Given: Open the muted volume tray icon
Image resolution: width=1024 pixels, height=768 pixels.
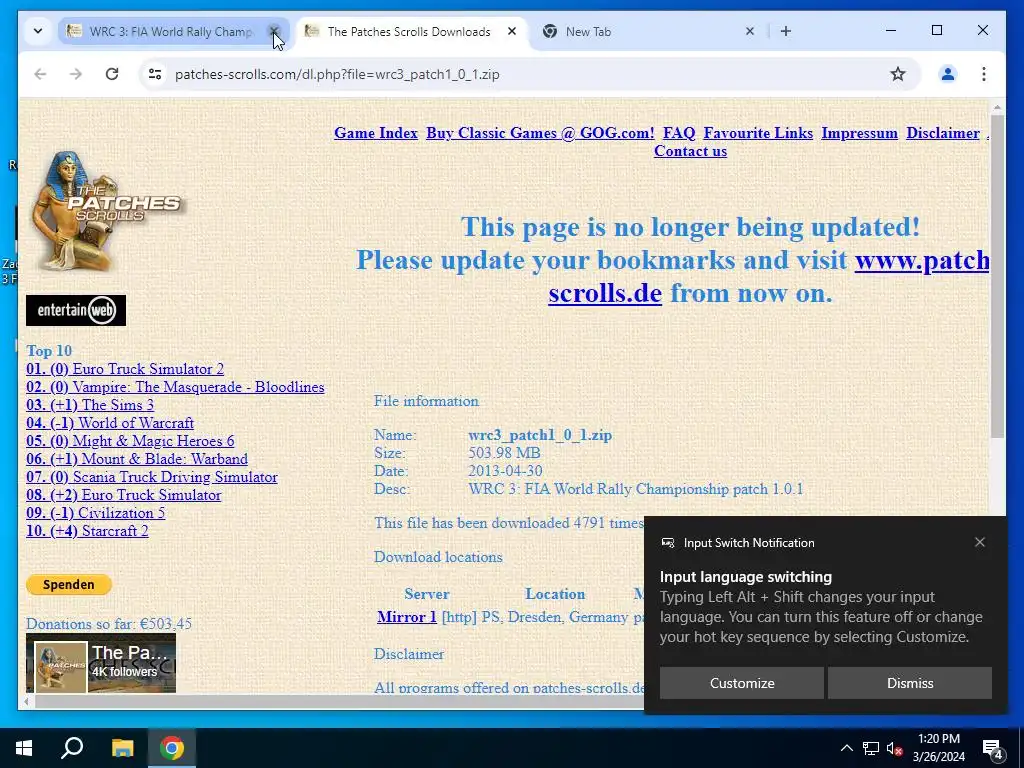Looking at the screenshot, I should (894, 748).
